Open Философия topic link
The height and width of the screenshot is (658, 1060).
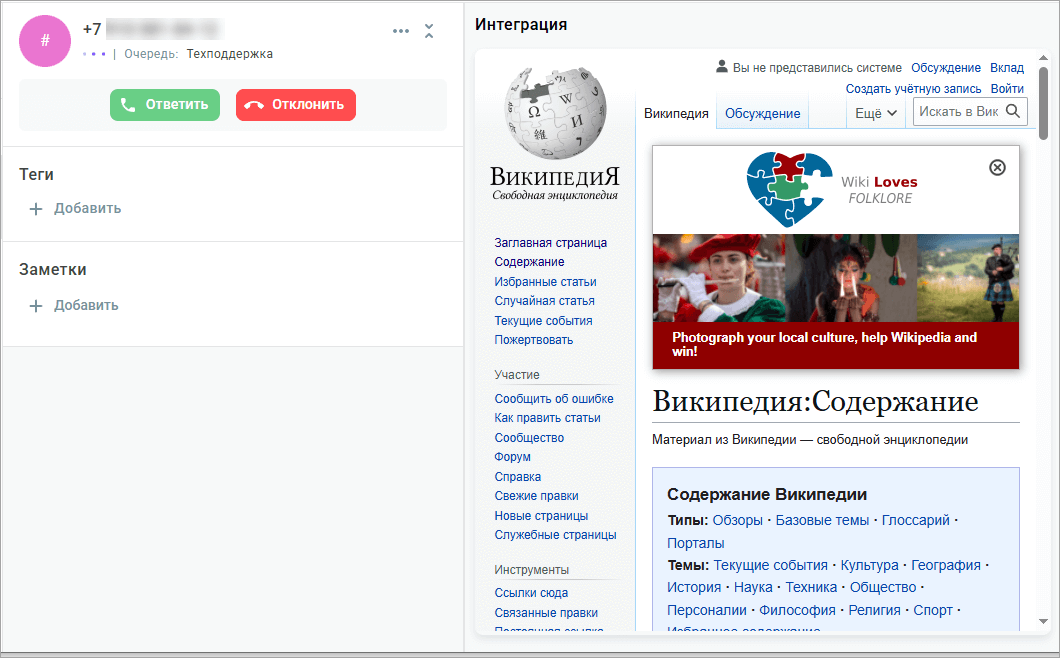[797, 610]
